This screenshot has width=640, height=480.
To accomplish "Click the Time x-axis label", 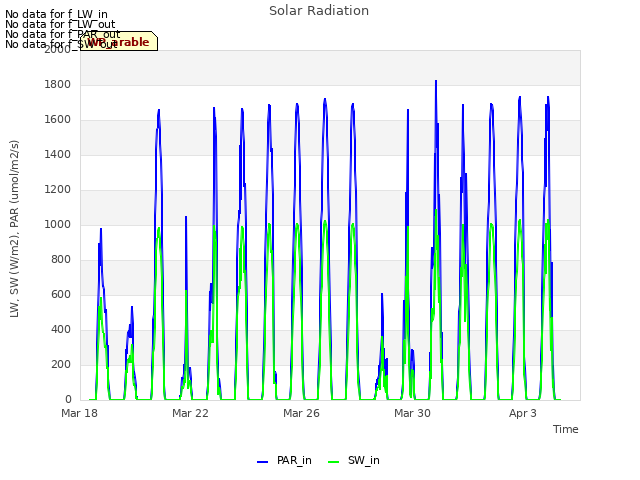I will (565, 429).
